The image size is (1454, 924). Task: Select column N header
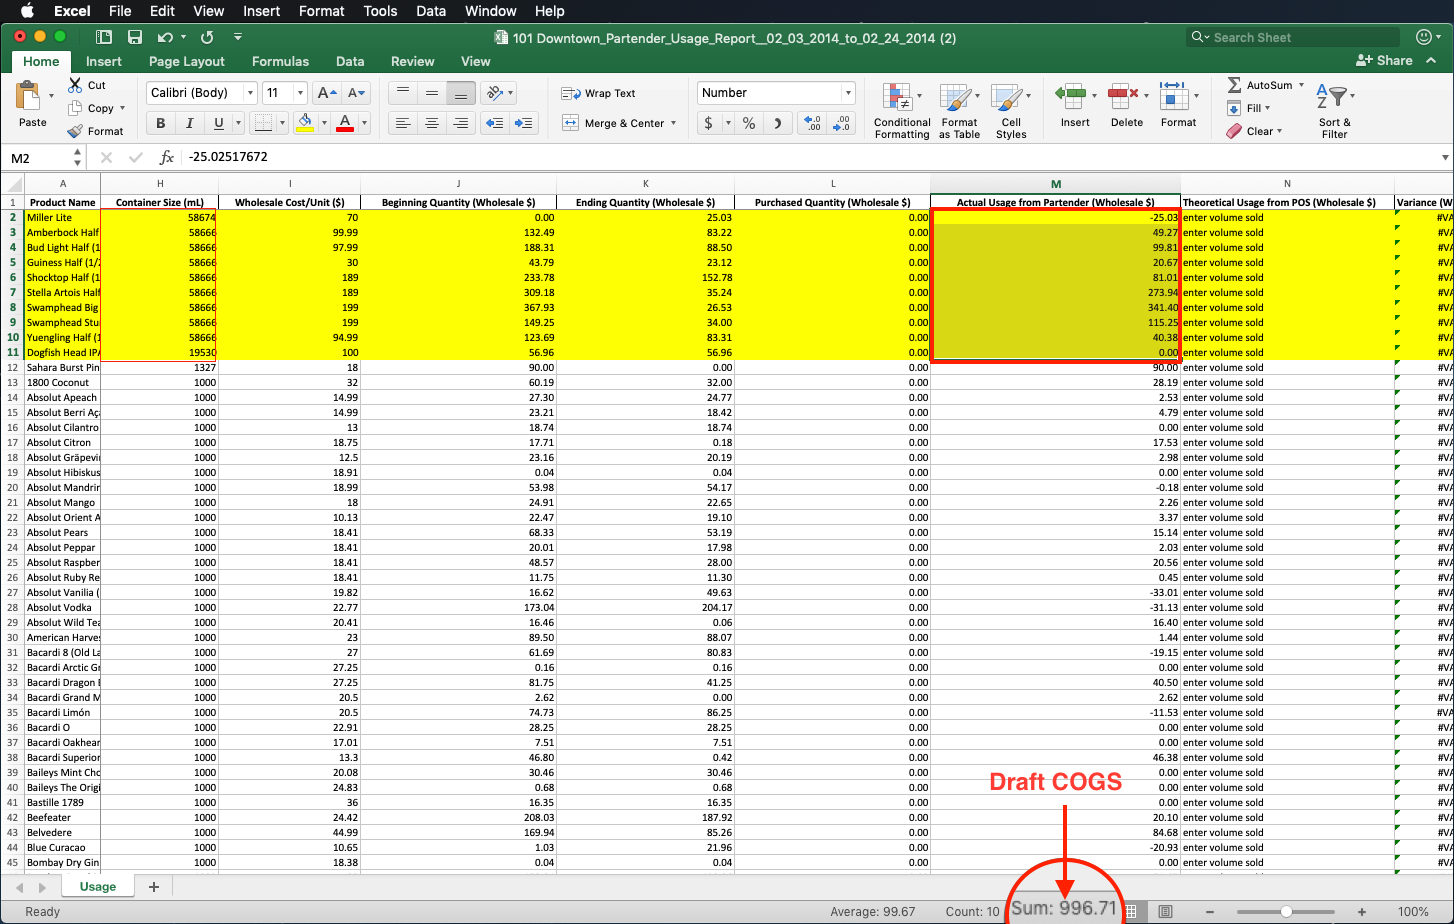tap(1287, 183)
